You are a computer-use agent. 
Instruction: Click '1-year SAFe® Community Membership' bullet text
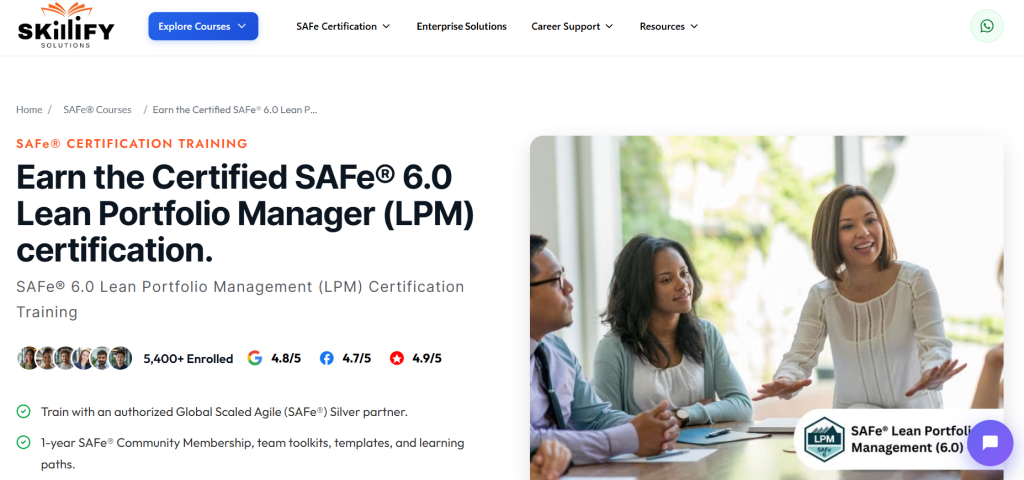(x=252, y=453)
